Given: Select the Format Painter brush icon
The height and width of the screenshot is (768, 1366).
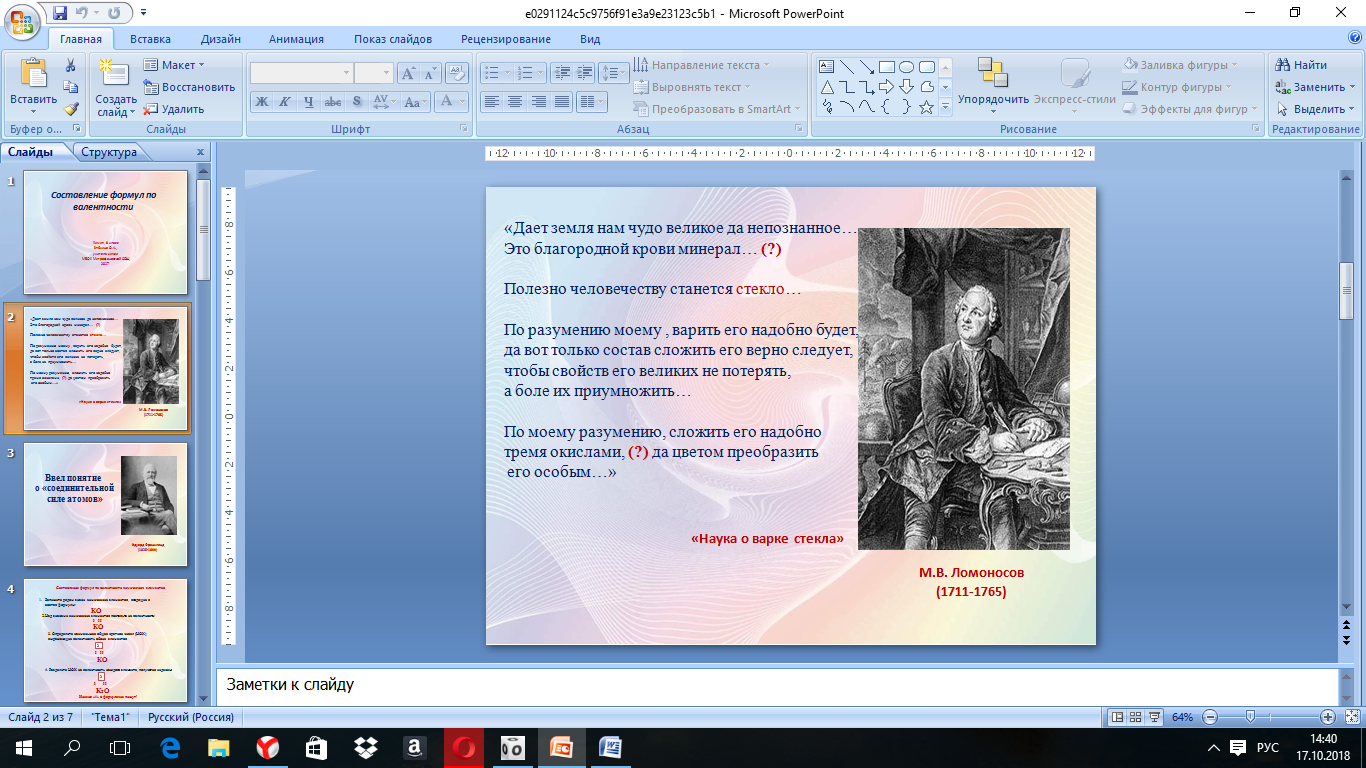Looking at the screenshot, I should 71,109.
